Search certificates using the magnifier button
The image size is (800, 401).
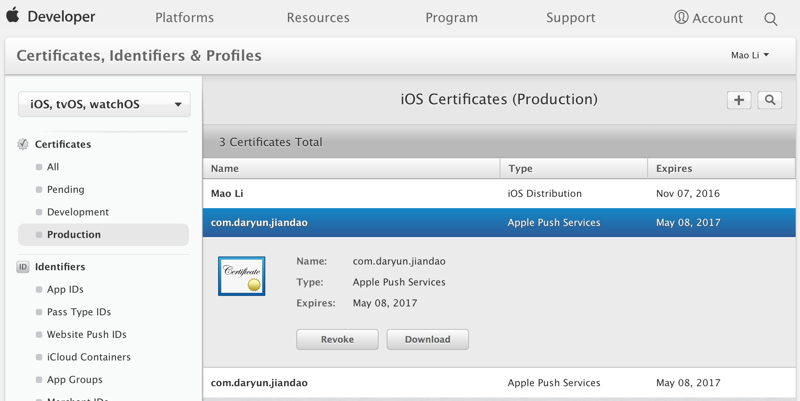(770, 100)
